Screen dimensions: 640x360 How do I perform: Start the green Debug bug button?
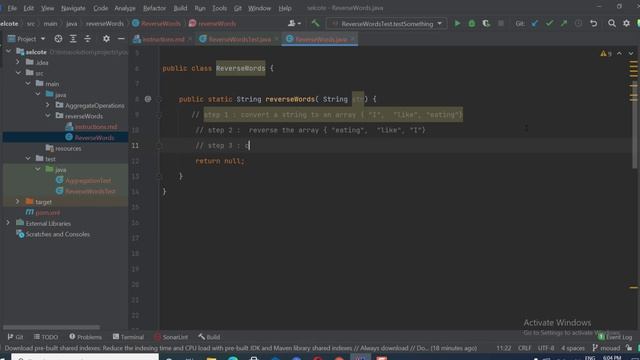point(471,24)
